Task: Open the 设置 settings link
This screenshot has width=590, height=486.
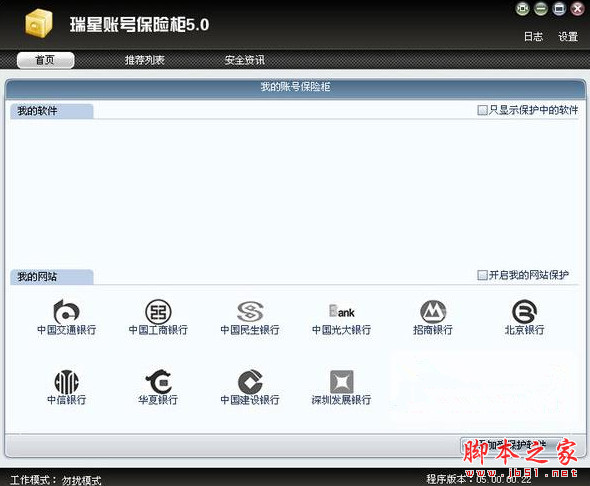Action: pos(568,37)
